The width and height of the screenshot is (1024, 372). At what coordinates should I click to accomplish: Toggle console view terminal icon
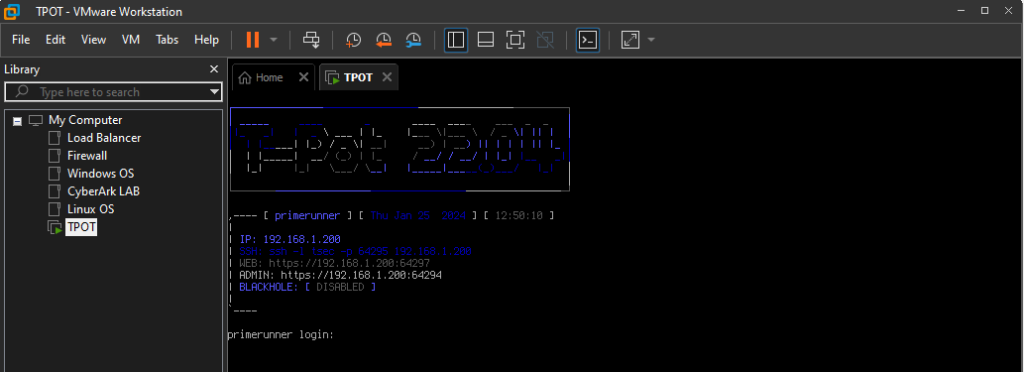(x=588, y=40)
